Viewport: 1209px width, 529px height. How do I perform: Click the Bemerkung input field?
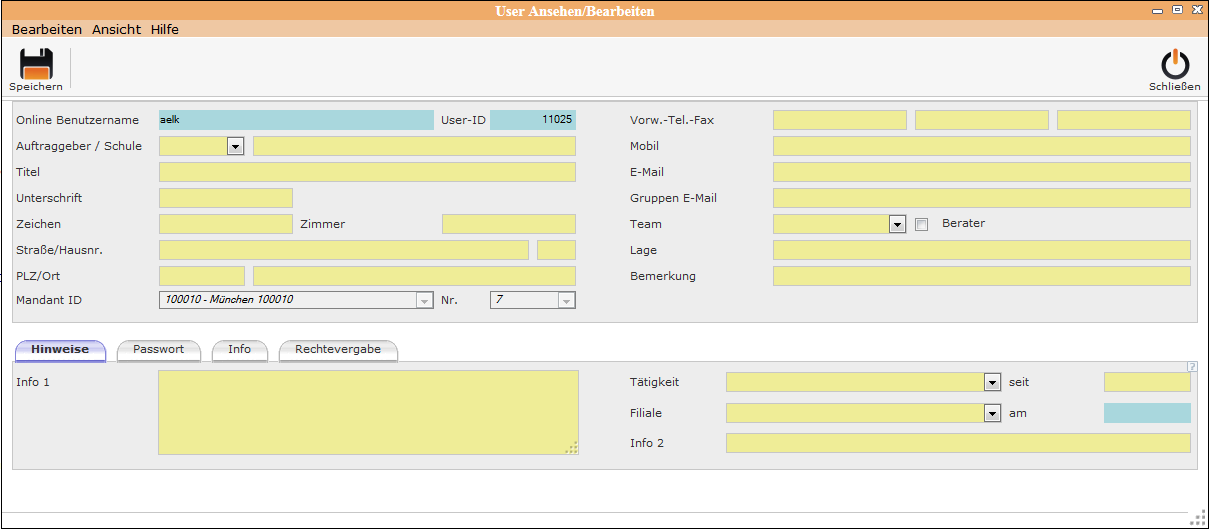point(982,276)
